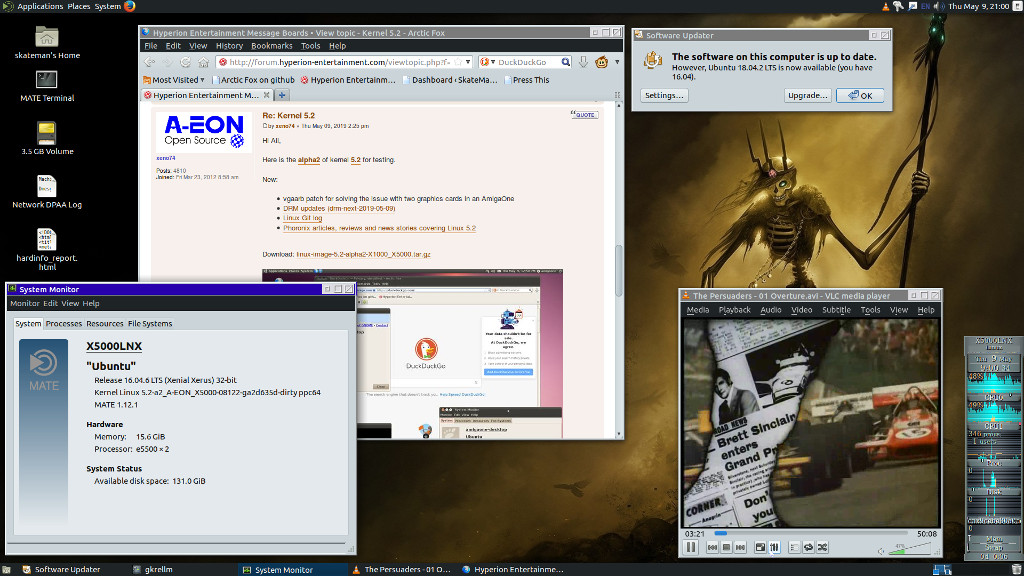
Task: Show the VLC playlist
Action: click(794, 547)
